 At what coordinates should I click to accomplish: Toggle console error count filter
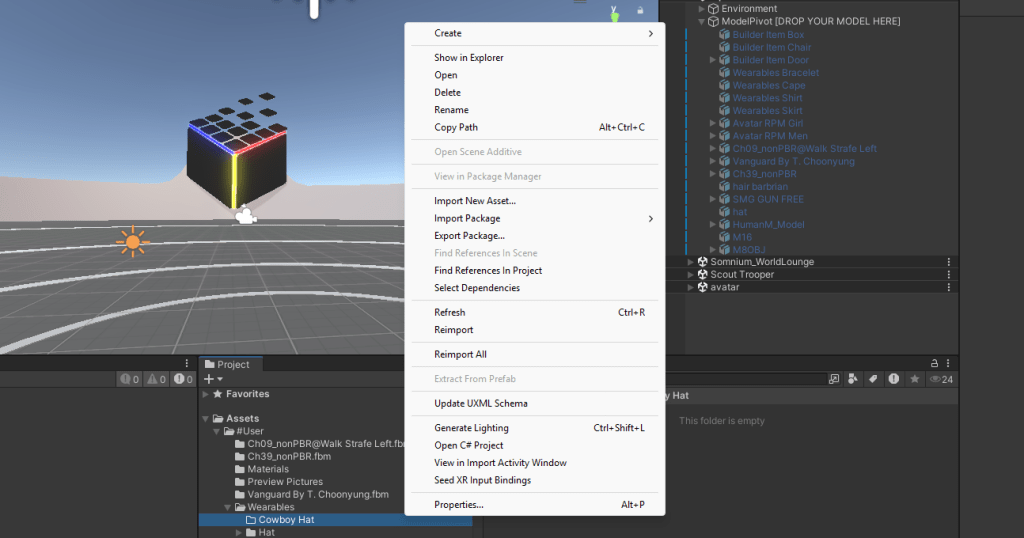coord(182,379)
